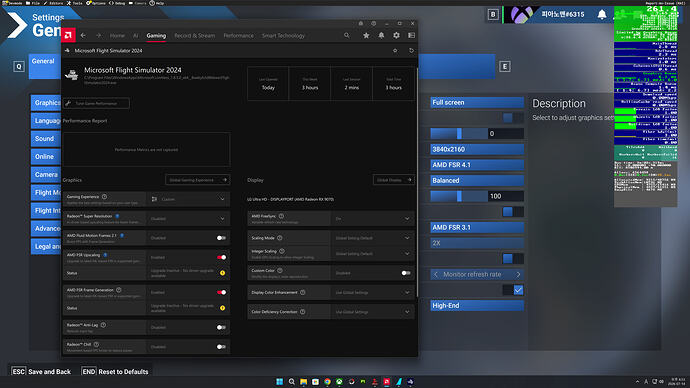The image size is (690, 388).
Task: Open the Sound category in game settings
Action: pyautogui.click(x=46, y=139)
